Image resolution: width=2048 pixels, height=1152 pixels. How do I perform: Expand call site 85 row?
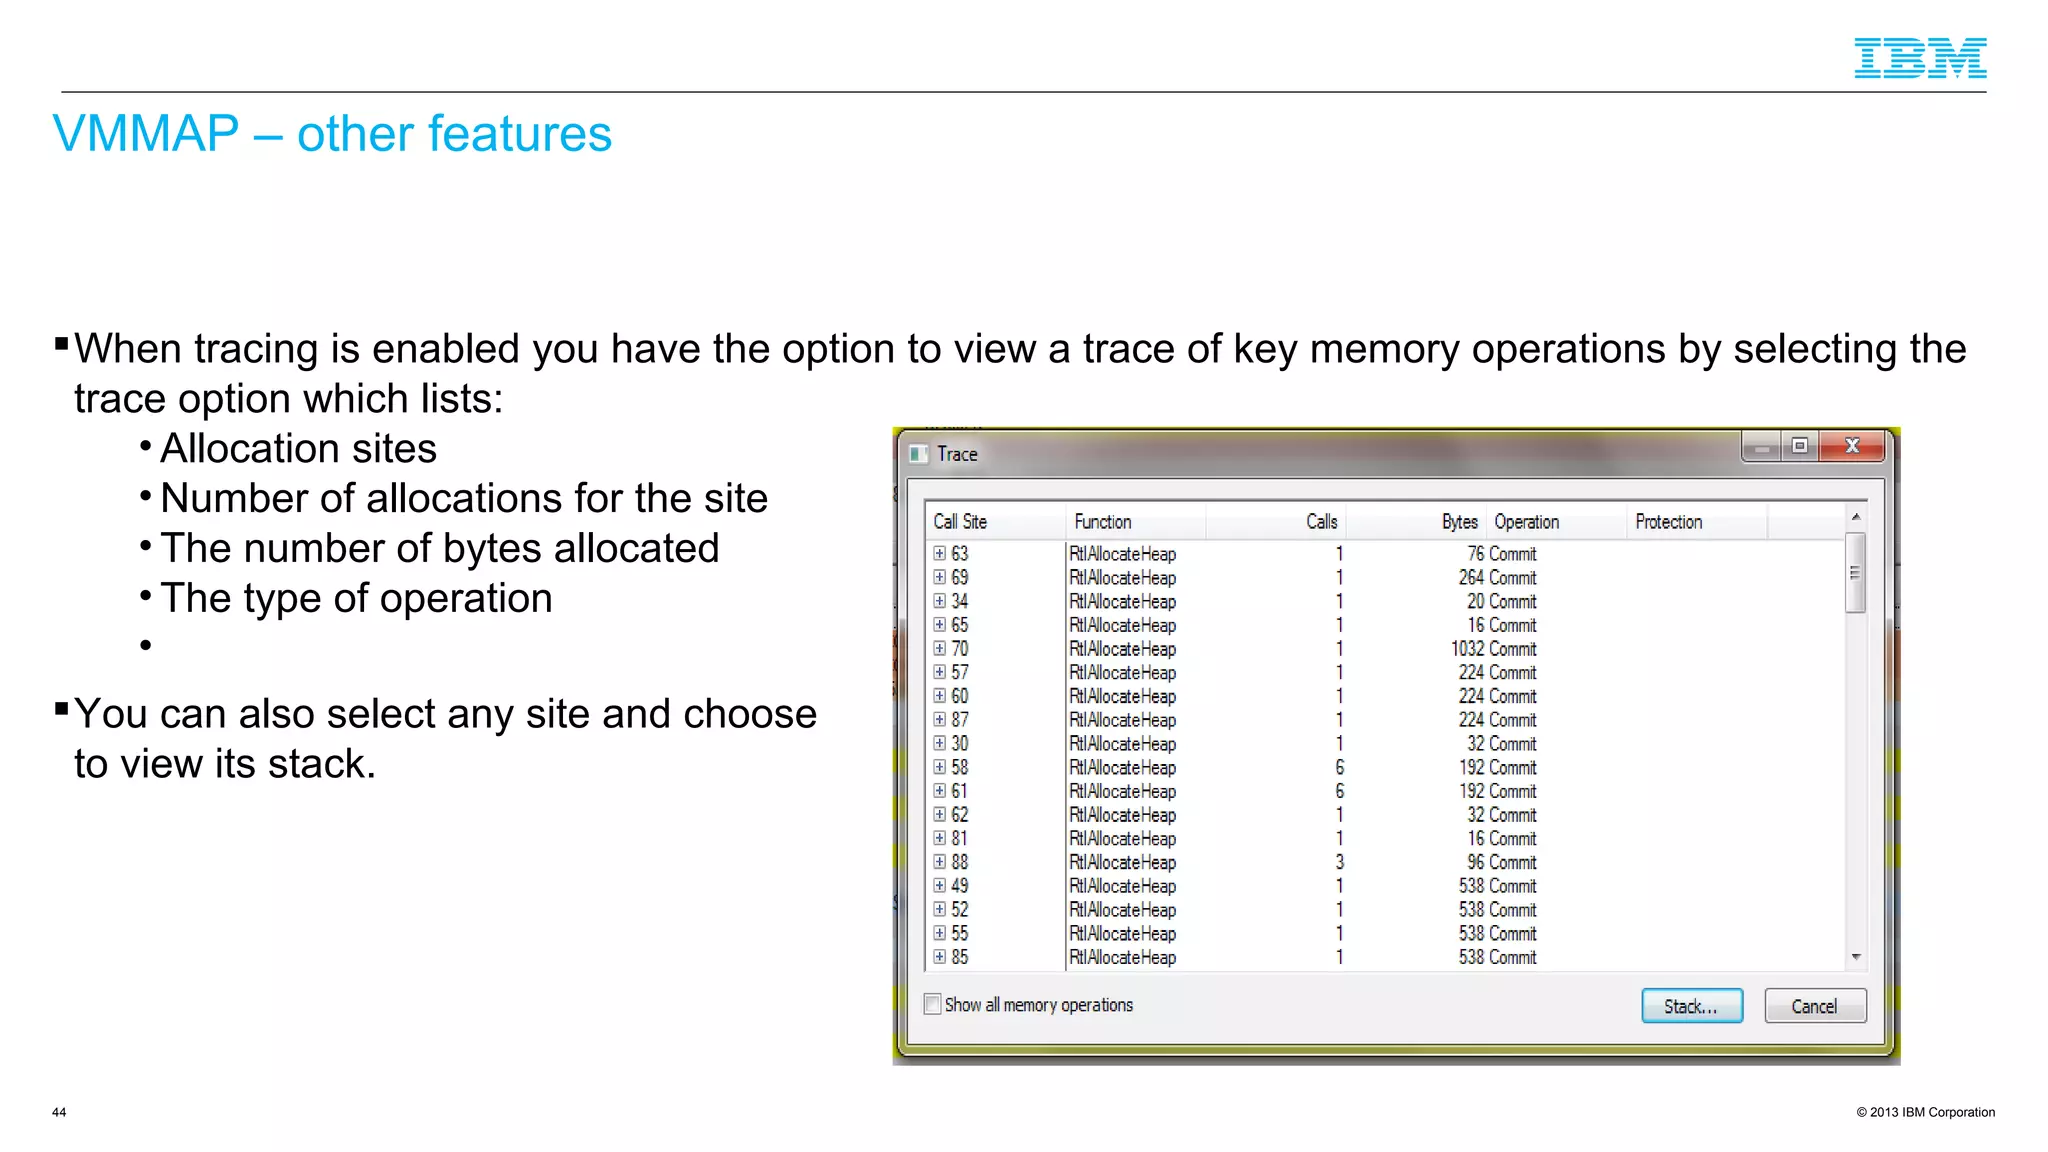[x=939, y=957]
